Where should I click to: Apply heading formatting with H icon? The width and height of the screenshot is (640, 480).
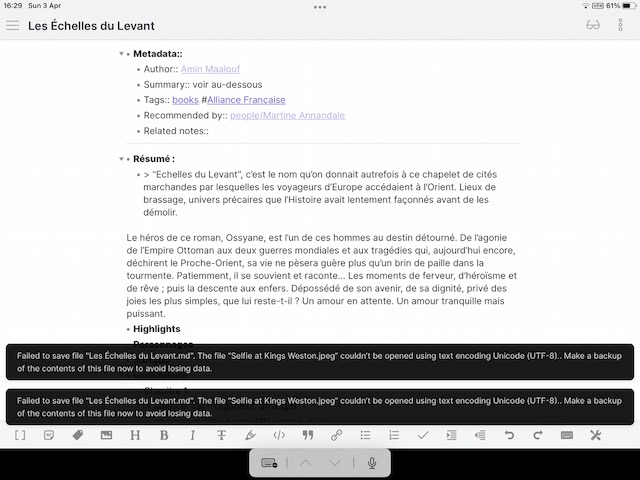135,435
